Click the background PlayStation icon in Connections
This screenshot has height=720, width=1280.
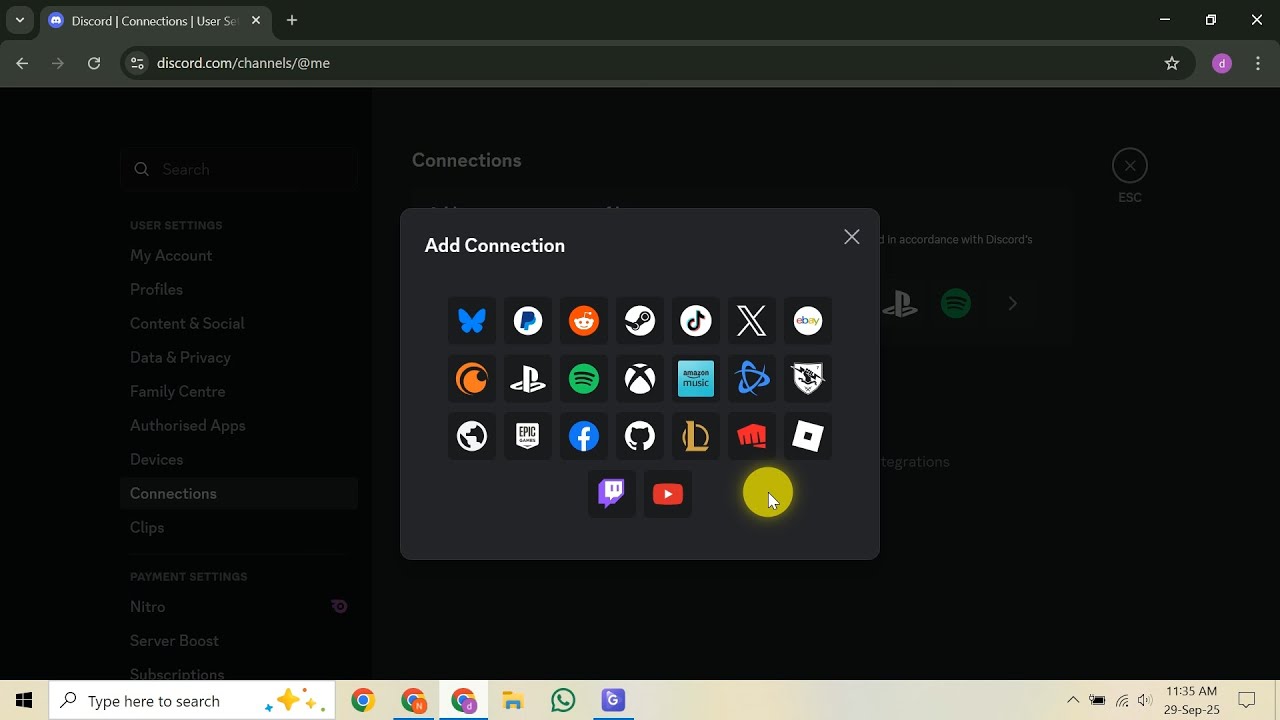900,303
